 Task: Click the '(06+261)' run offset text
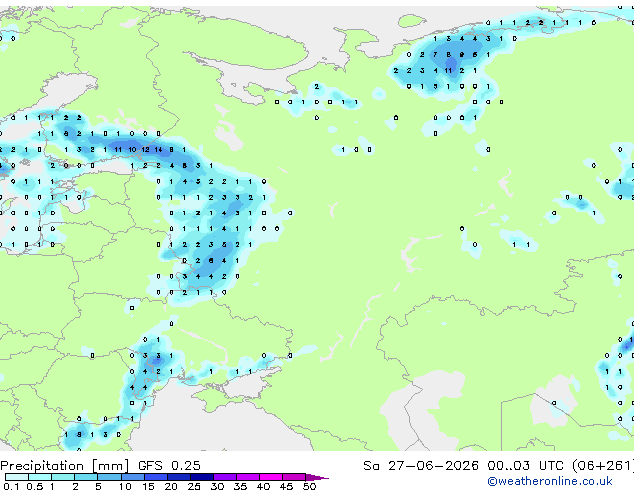point(603,466)
